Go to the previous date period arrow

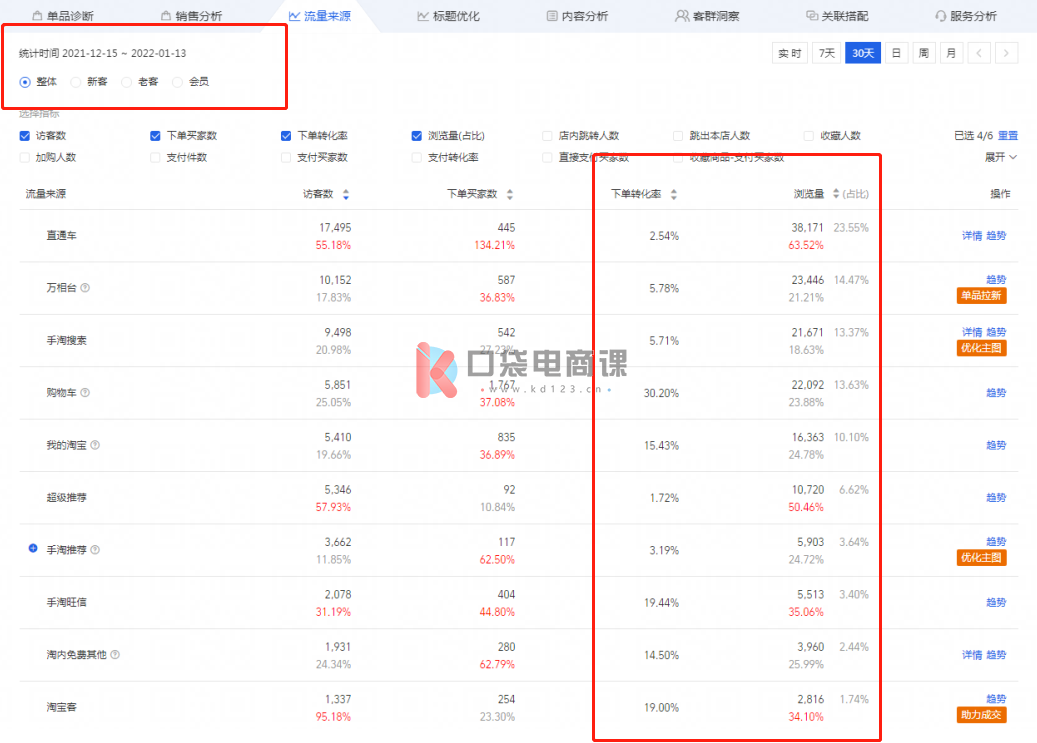pos(979,53)
